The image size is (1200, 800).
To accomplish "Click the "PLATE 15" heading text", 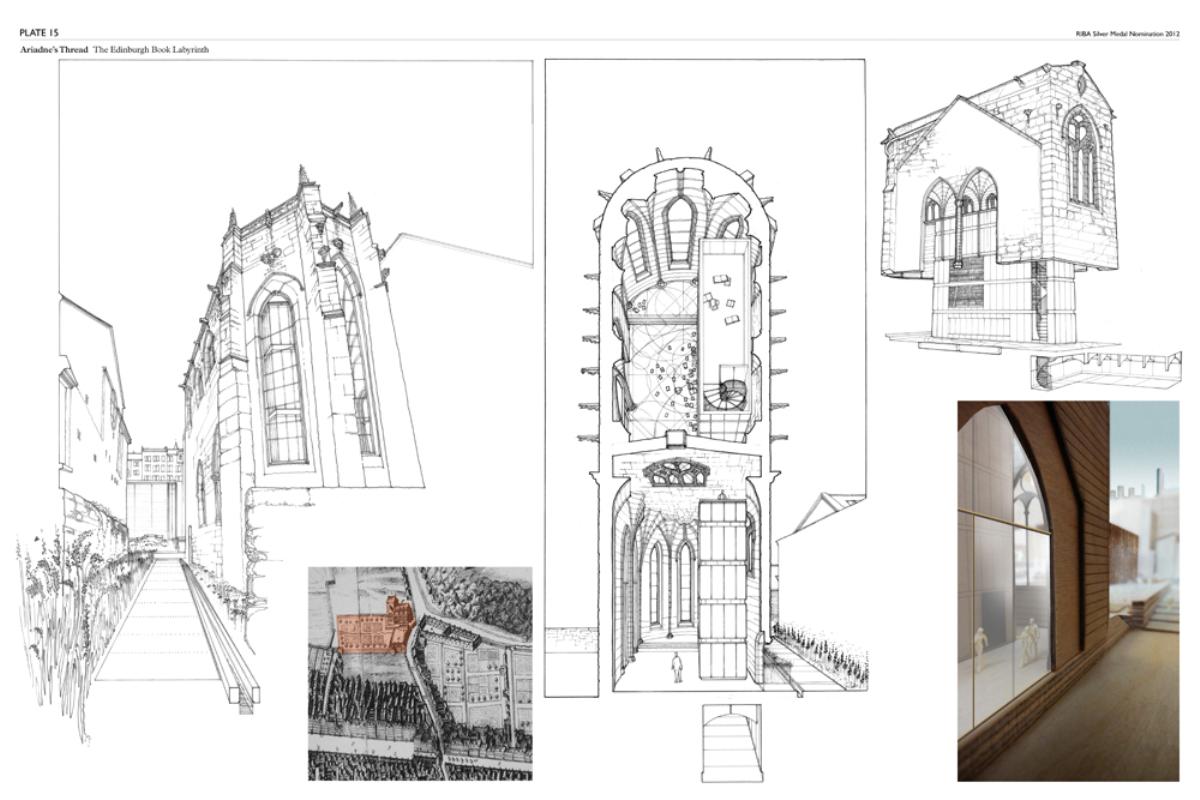I will 40,33.
